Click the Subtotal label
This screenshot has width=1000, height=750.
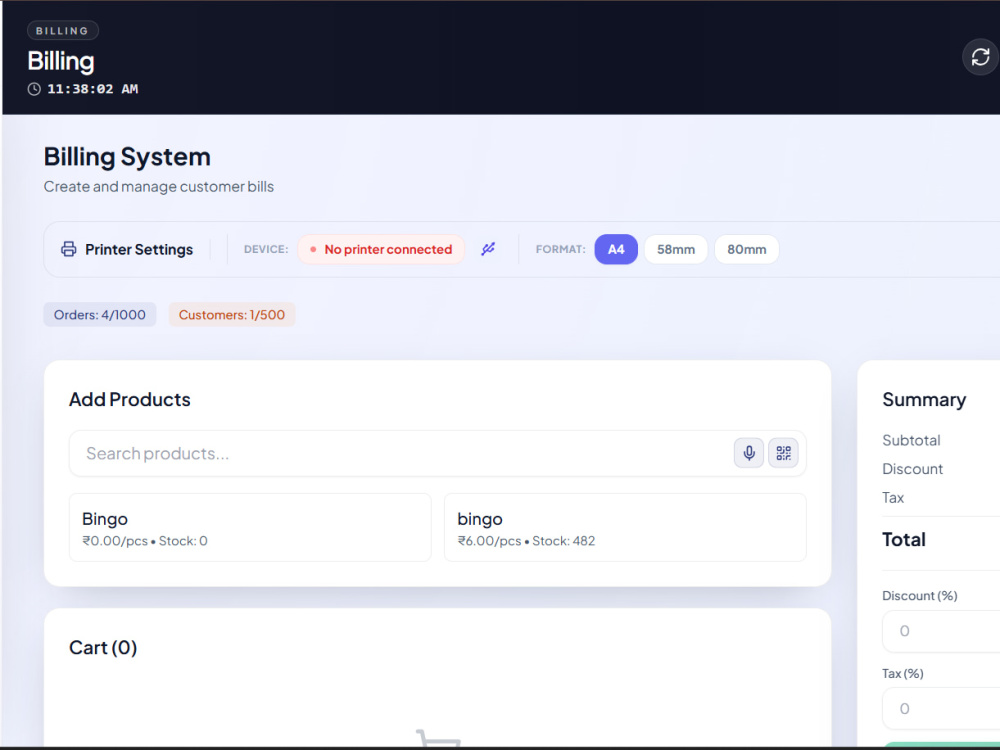pyautogui.click(x=911, y=440)
